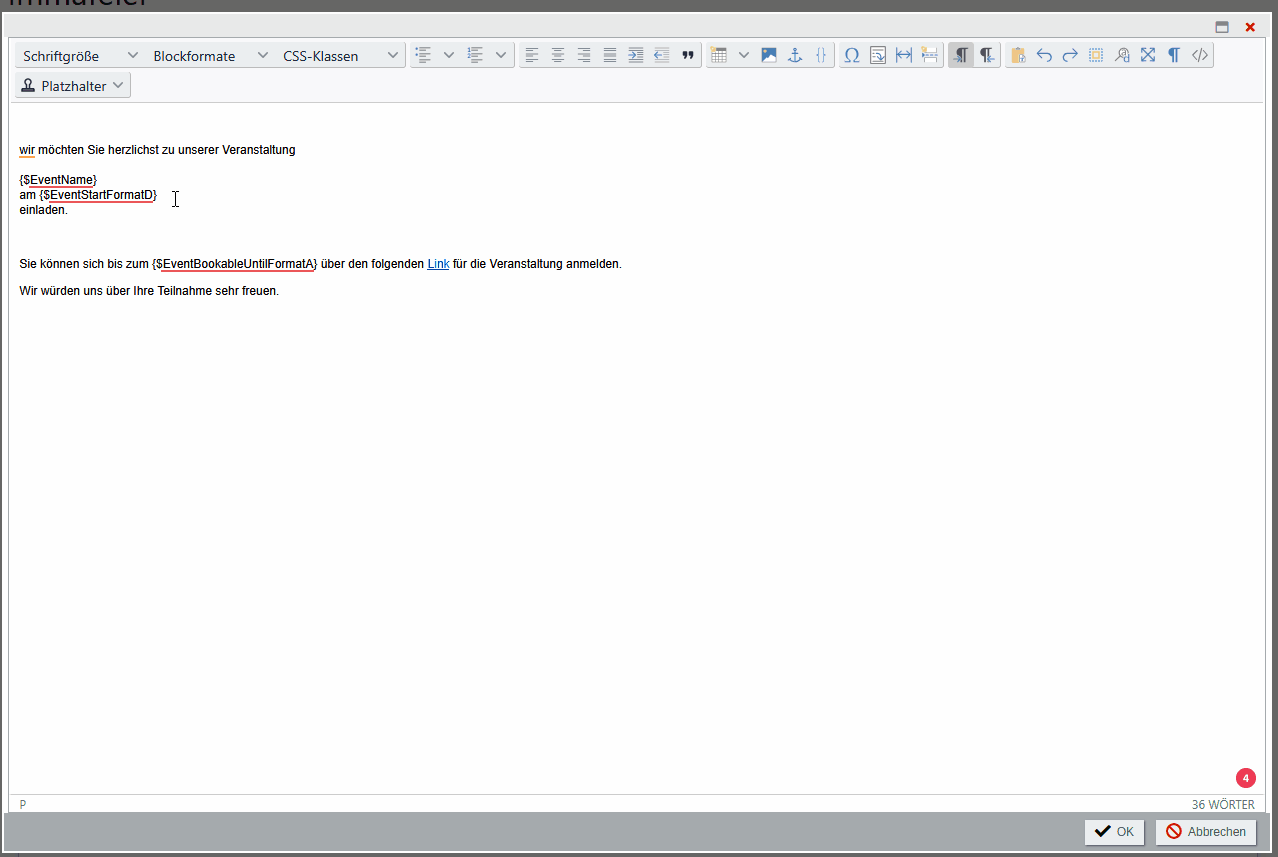Switch editor to fullscreen mode
1278x857 pixels.
click(x=1148, y=56)
